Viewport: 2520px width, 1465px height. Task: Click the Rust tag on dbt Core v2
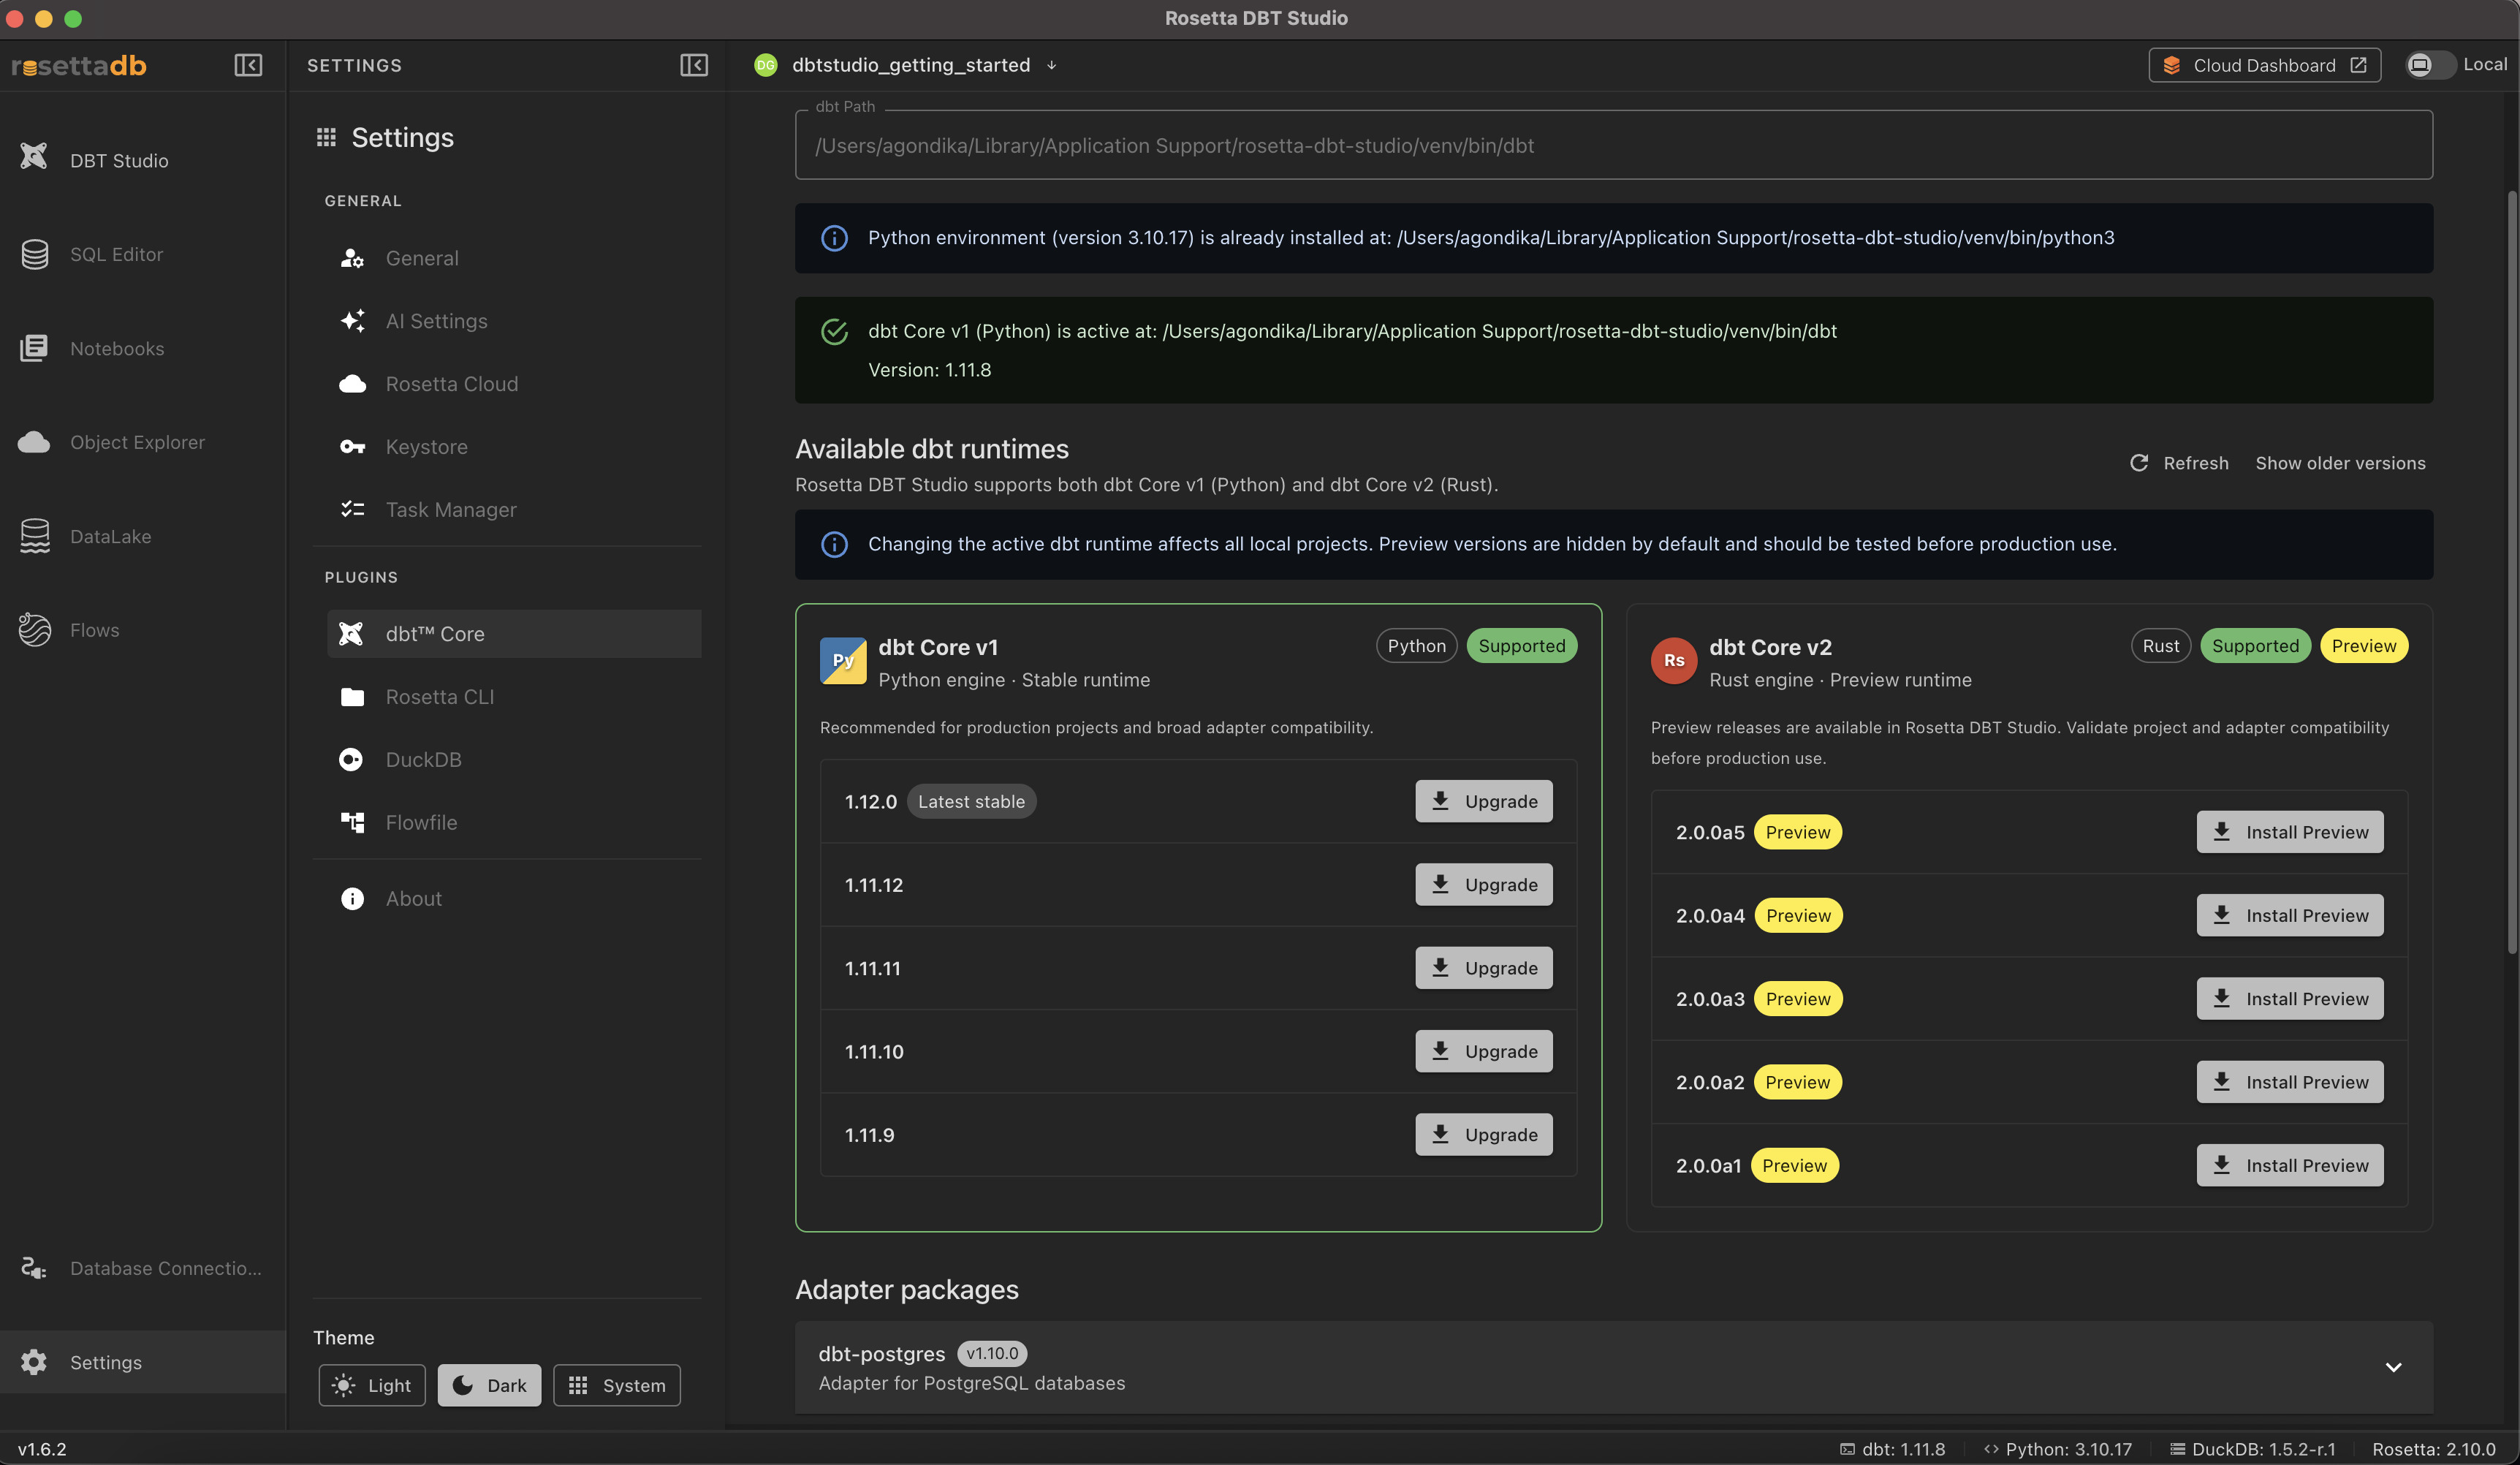click(x=2161, y=646)
